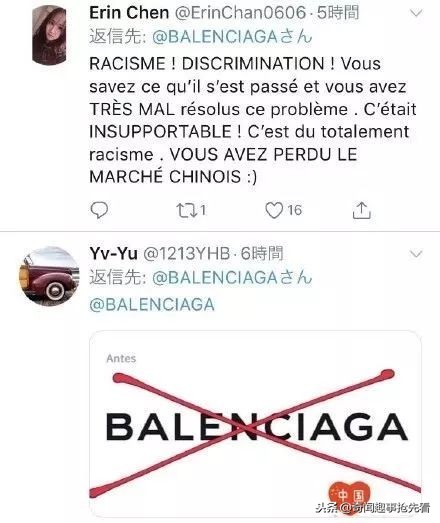Expand options chevron on Yv-Yu's tweet
The height and width of the screenshot is (523, 440).
pos(416,254)
